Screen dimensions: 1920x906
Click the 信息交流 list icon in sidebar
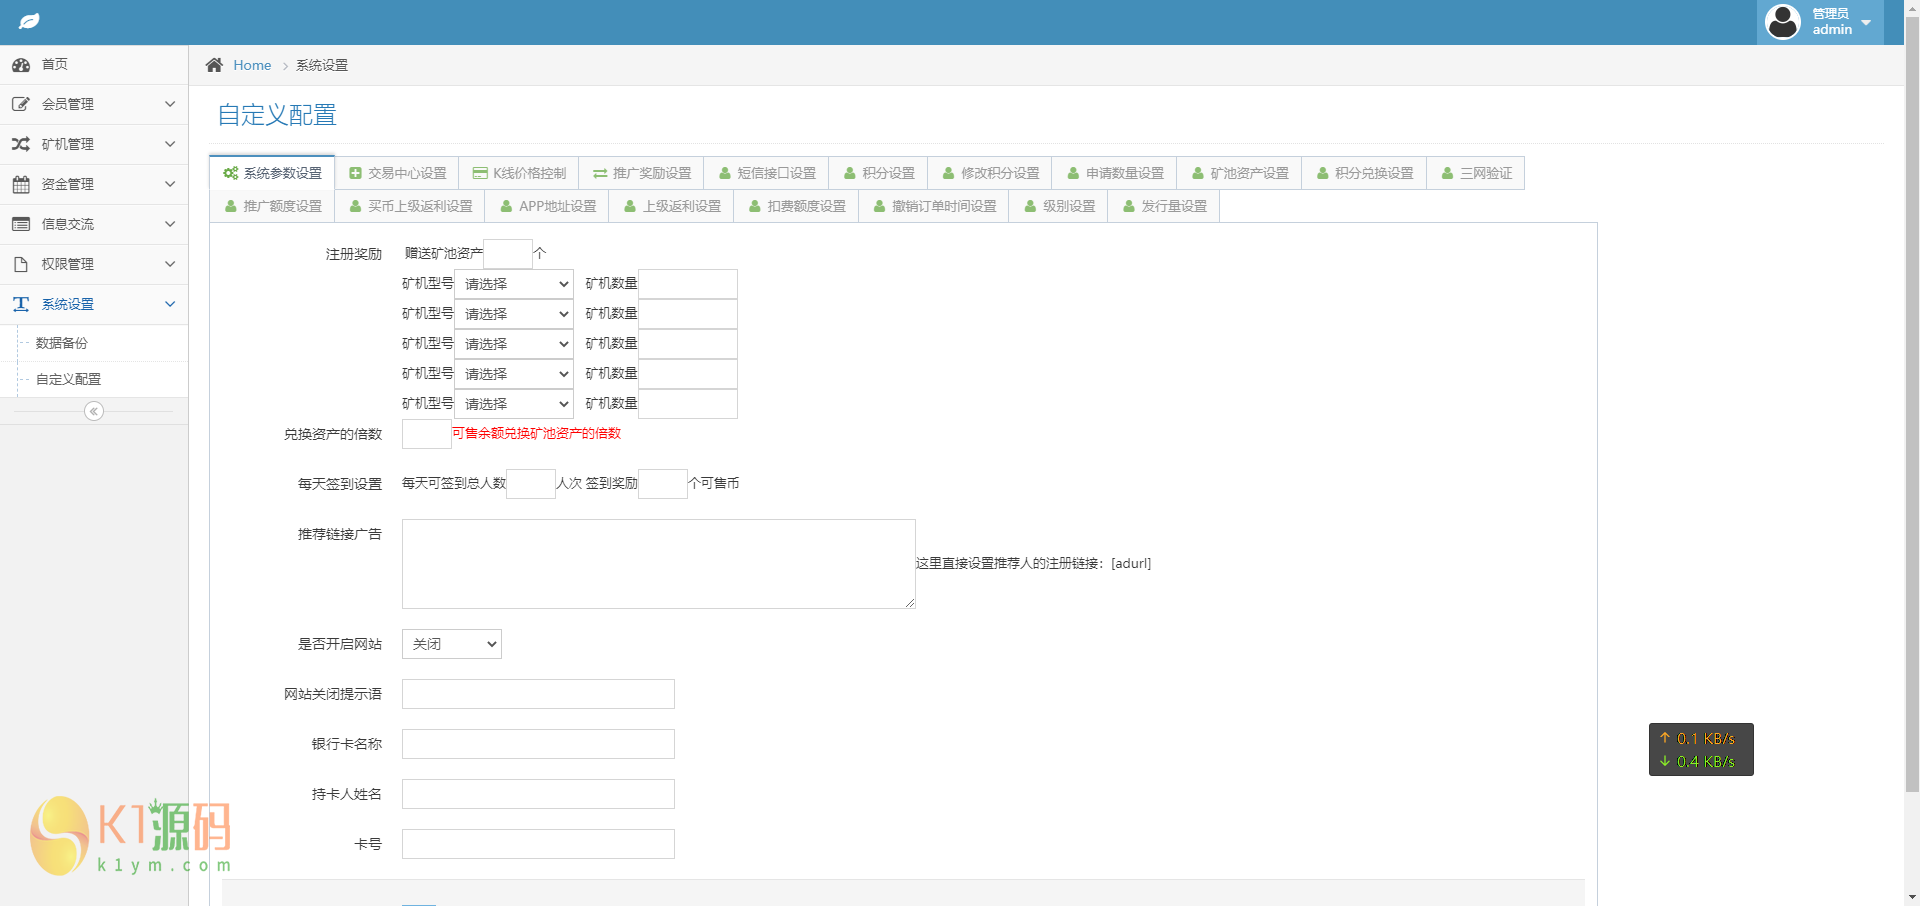[21, 224]
